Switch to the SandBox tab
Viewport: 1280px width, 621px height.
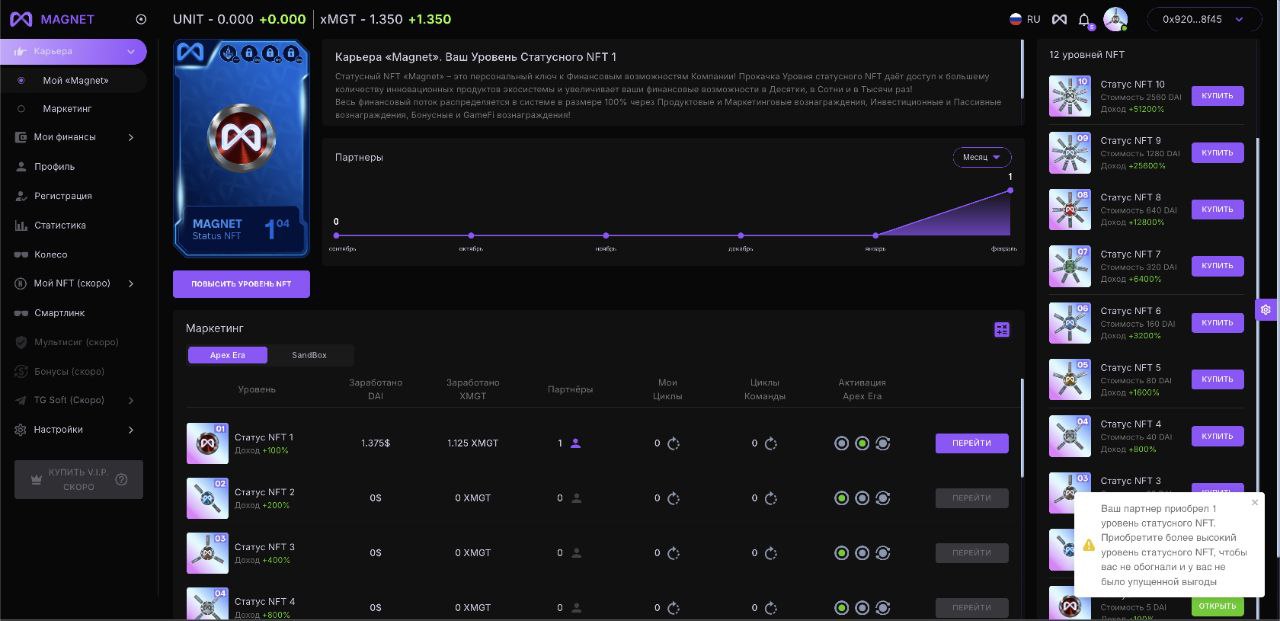tap(309, 355)
